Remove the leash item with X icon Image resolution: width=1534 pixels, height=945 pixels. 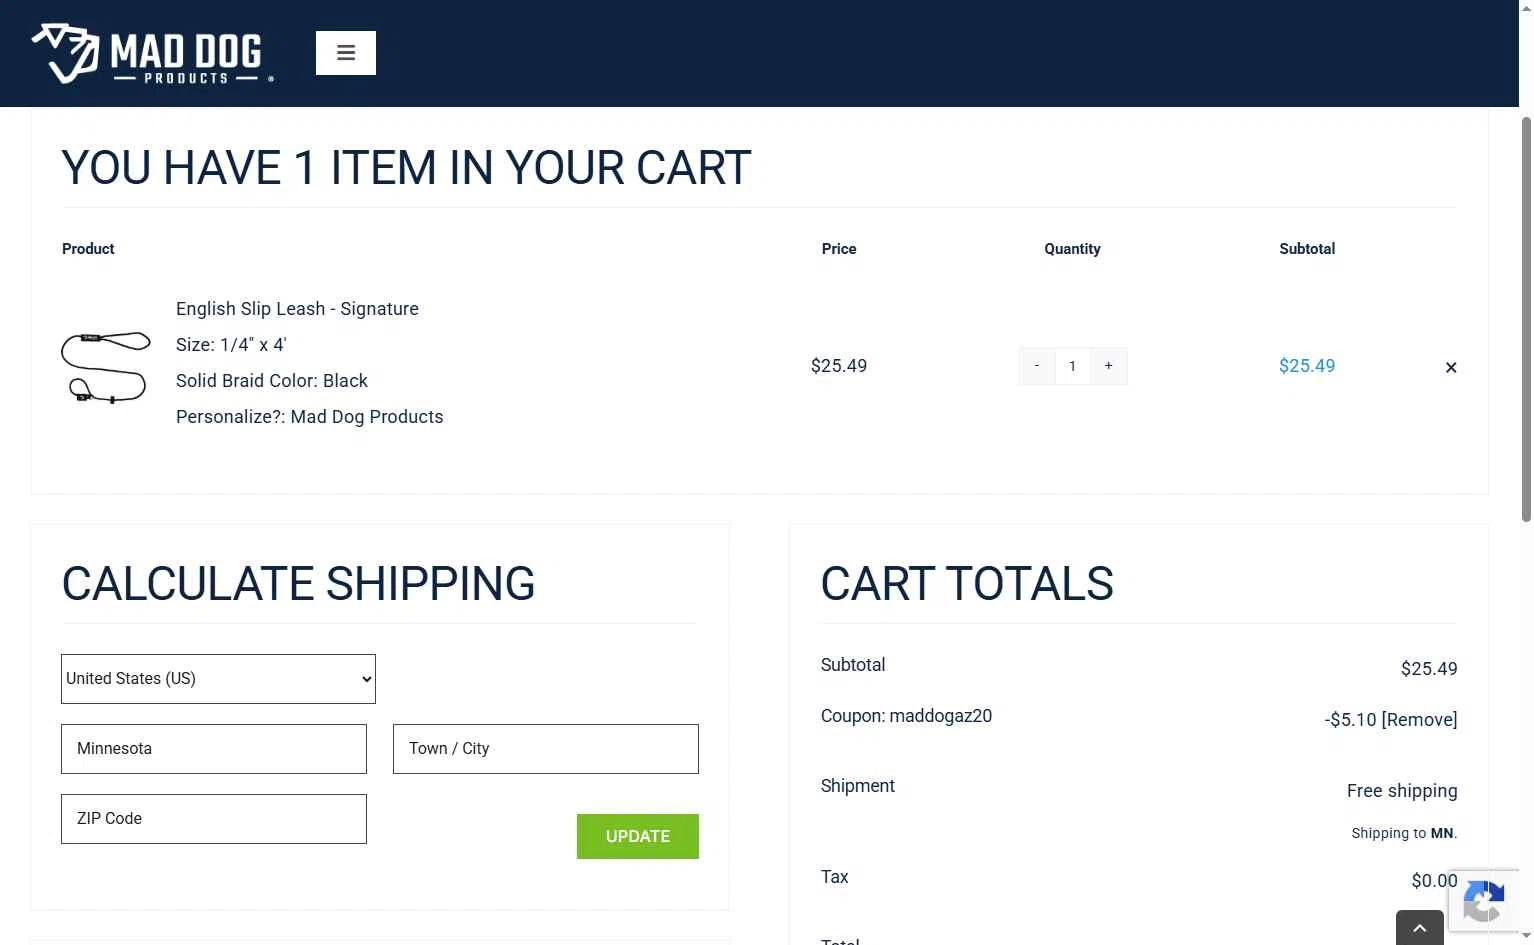(1451, 367)
